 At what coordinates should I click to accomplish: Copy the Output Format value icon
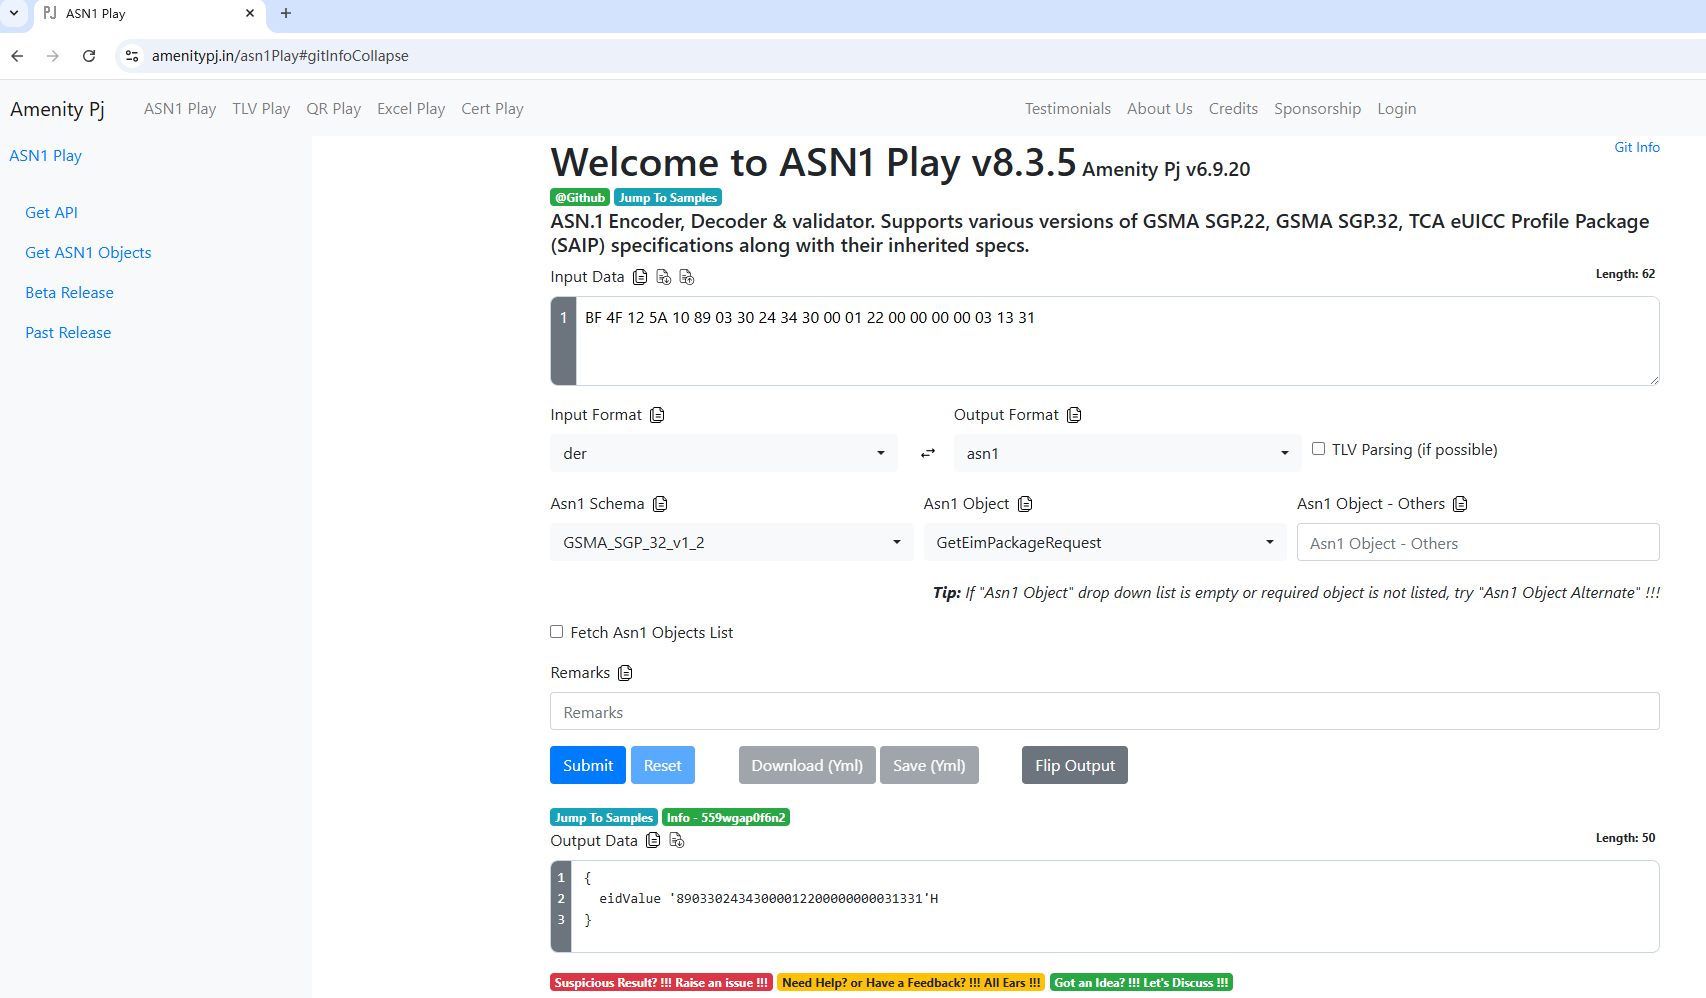click(1074, 415)
